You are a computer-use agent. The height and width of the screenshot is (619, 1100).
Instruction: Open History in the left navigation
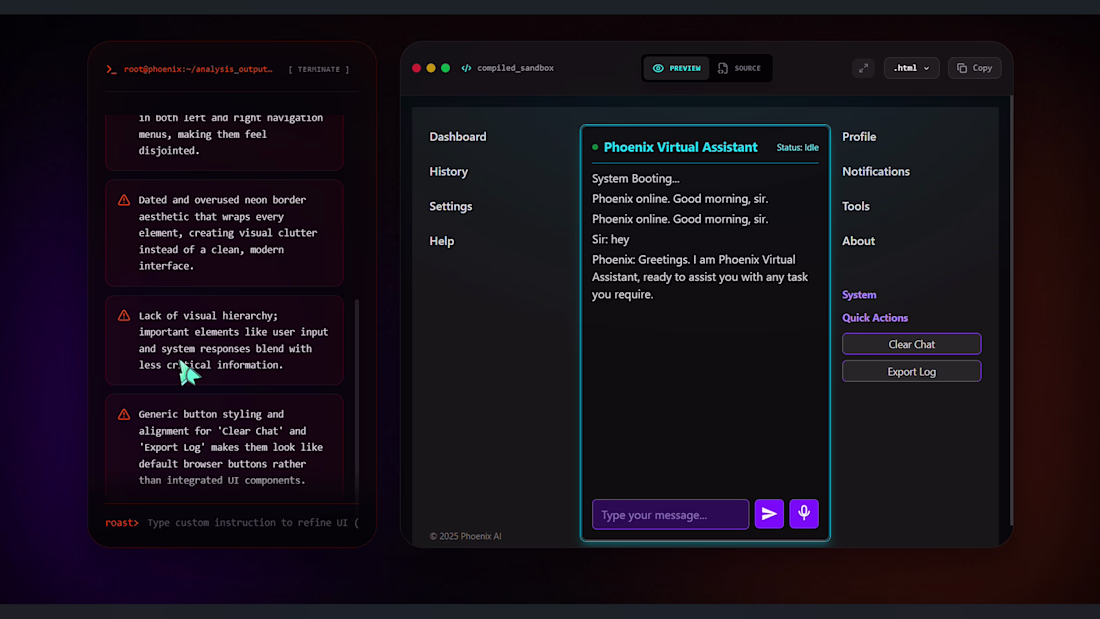coord(449,171)
